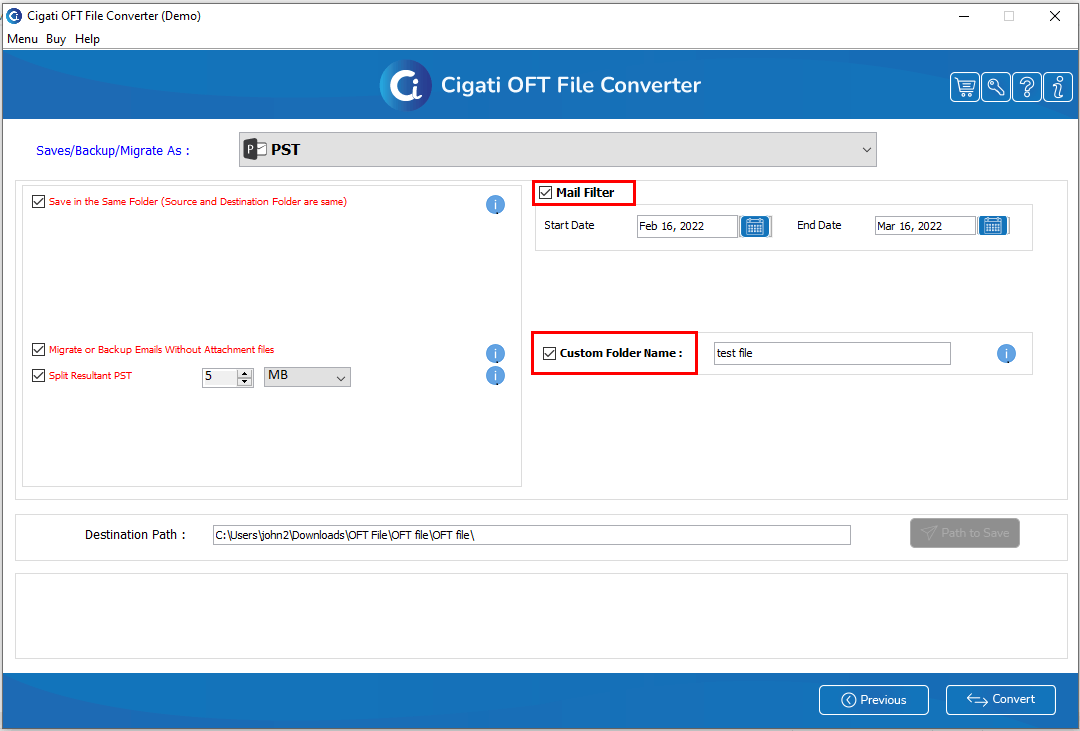Click the 'Destination Path :' label

[x=135, y=535]
